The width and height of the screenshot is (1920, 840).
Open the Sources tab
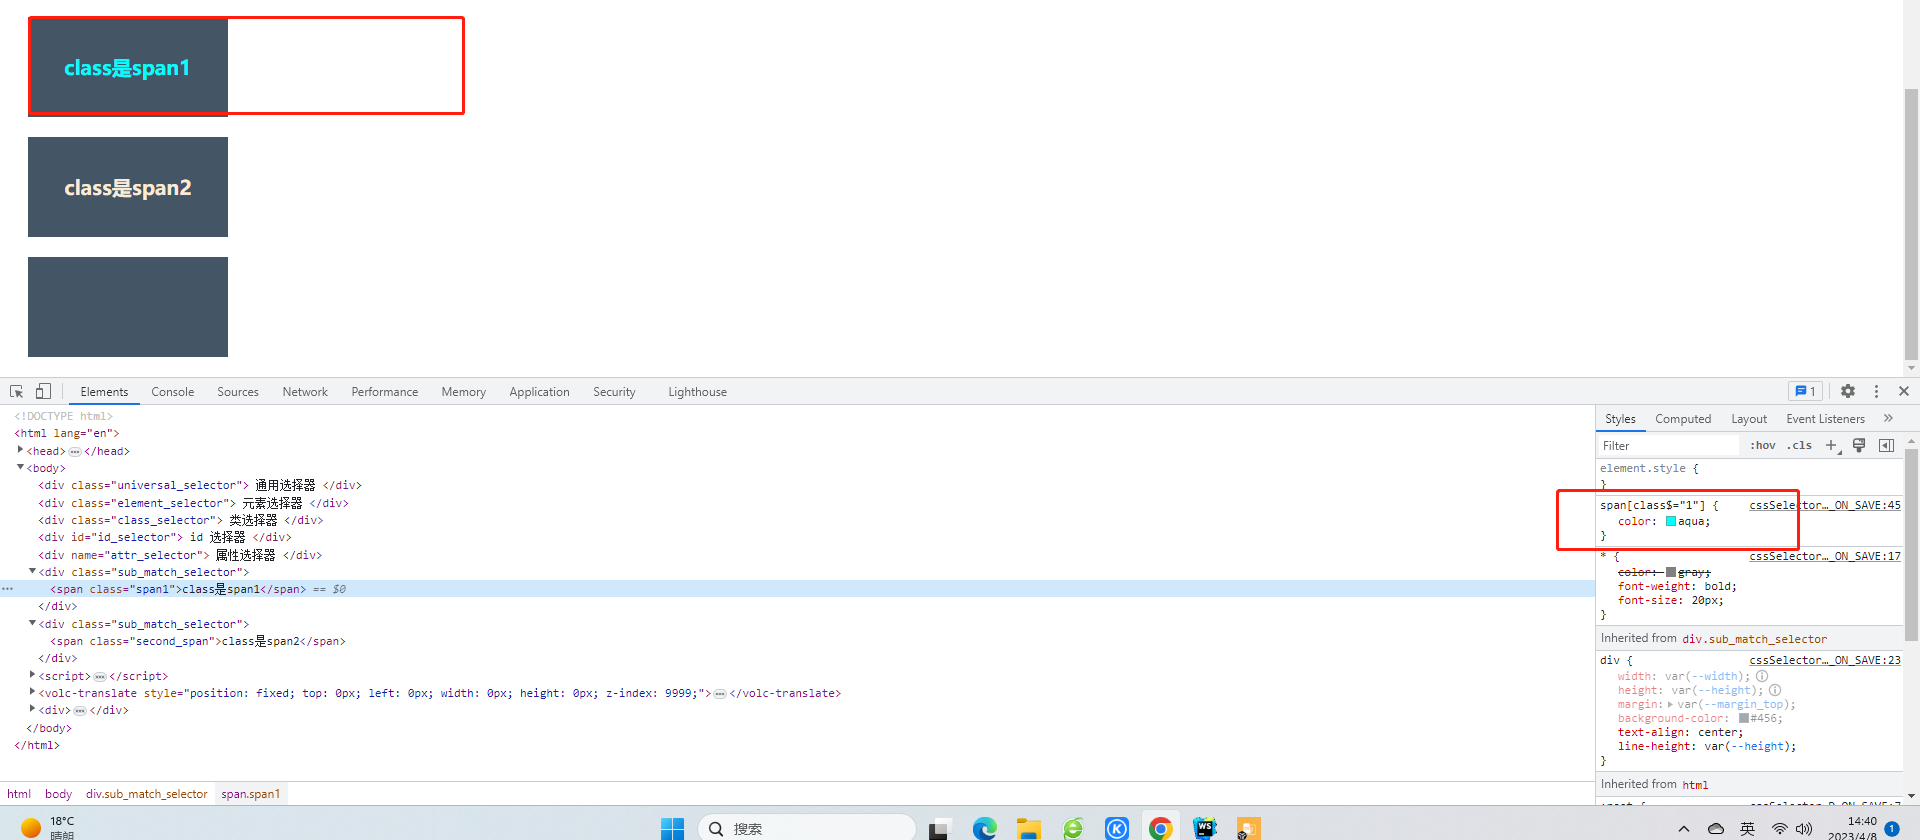click(238, 392)
